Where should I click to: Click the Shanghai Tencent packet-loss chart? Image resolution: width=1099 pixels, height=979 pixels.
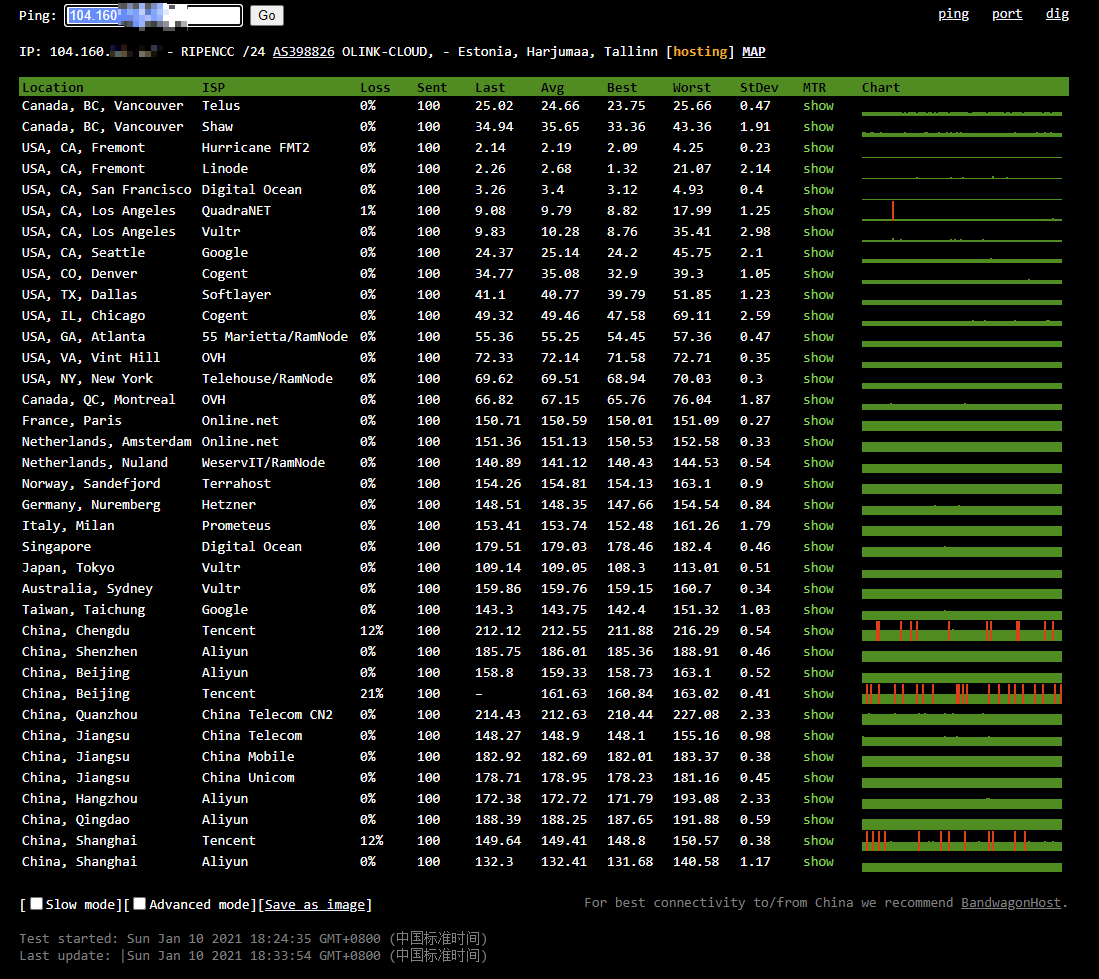pyautogui.click(x=962, y=841)
